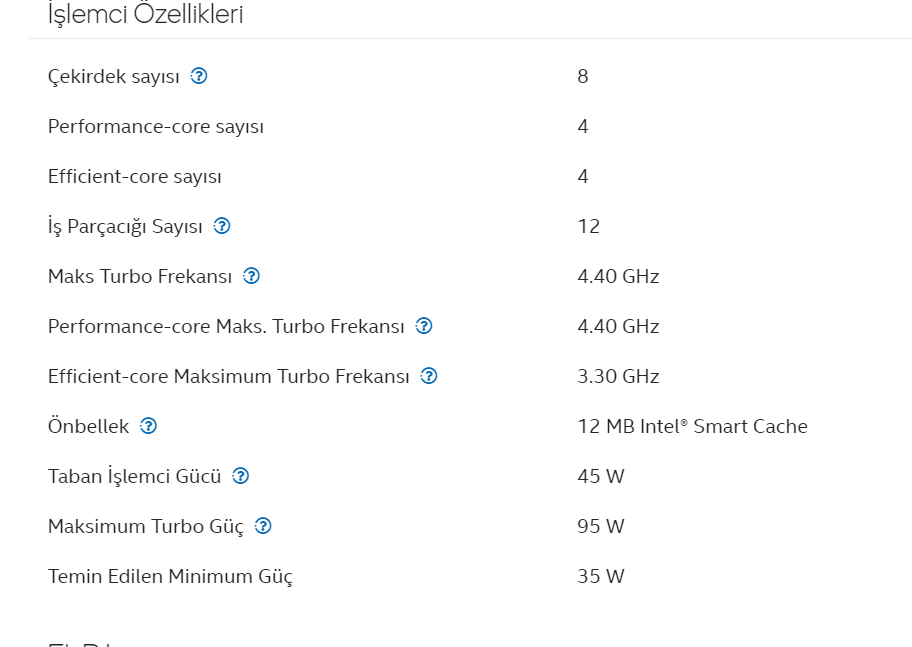Click the 95 W maximum turbo power value
The image size is (912, 647).
(x=601, y=527)
